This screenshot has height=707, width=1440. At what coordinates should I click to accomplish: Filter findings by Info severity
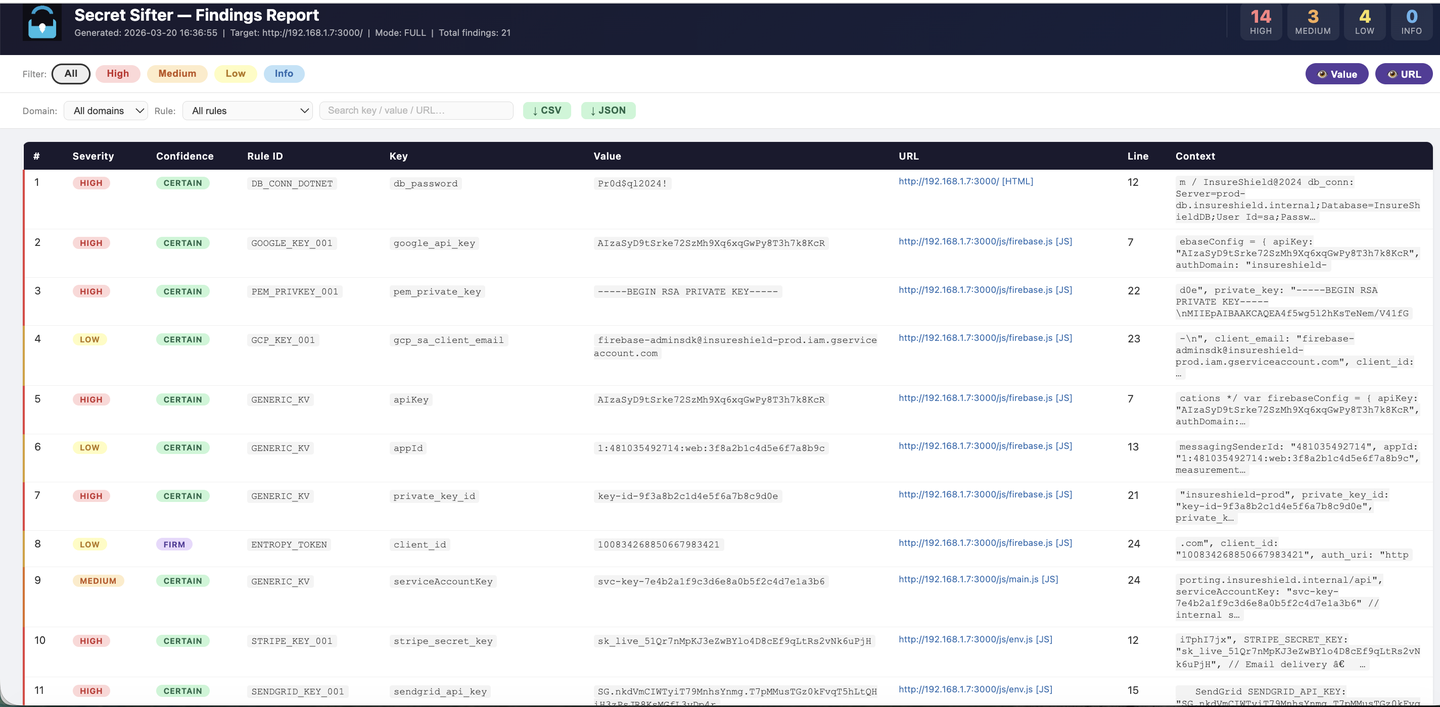coord(284,74)
